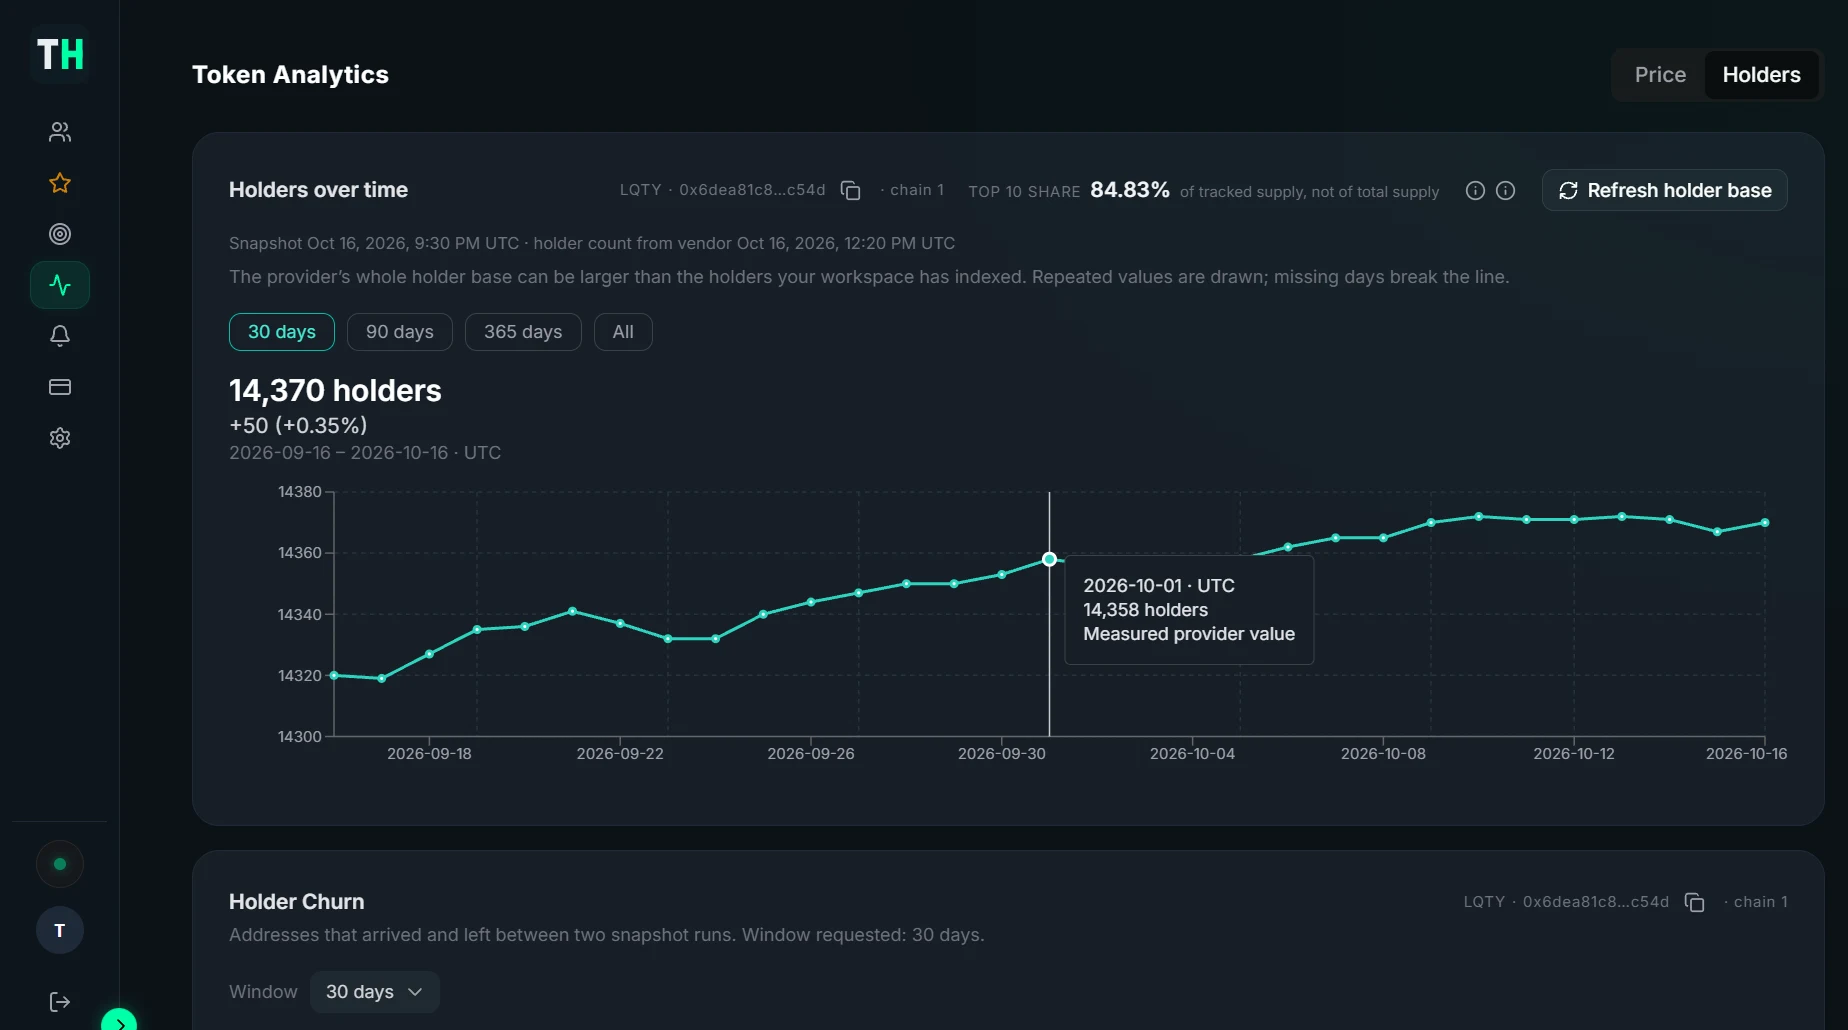Select the All range option
Screen dimensions: 1848x1030
(x=623, y=332)
